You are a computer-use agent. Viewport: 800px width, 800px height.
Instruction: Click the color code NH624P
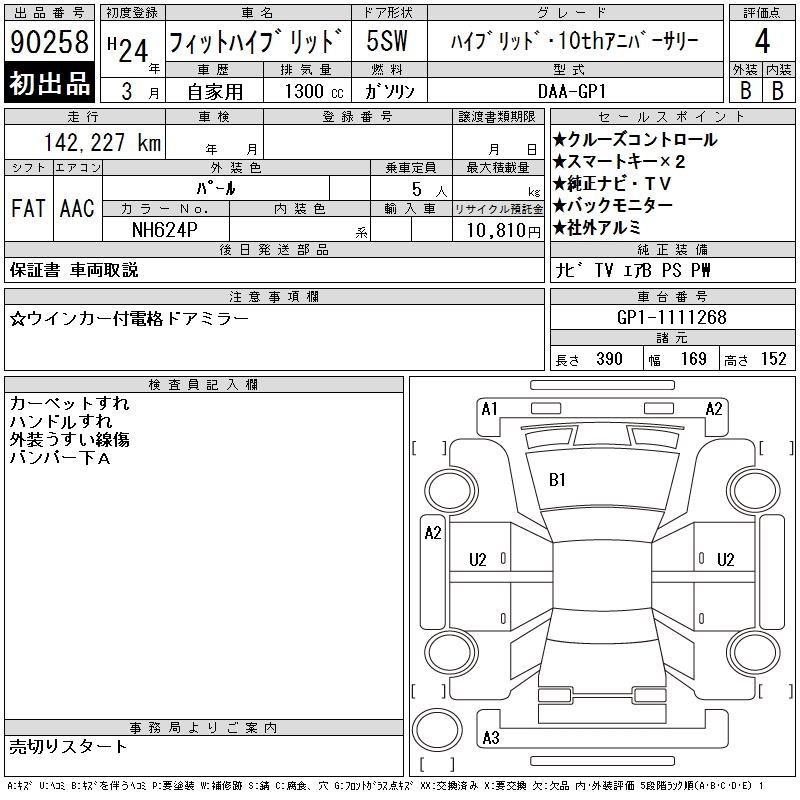pos(166,230)
